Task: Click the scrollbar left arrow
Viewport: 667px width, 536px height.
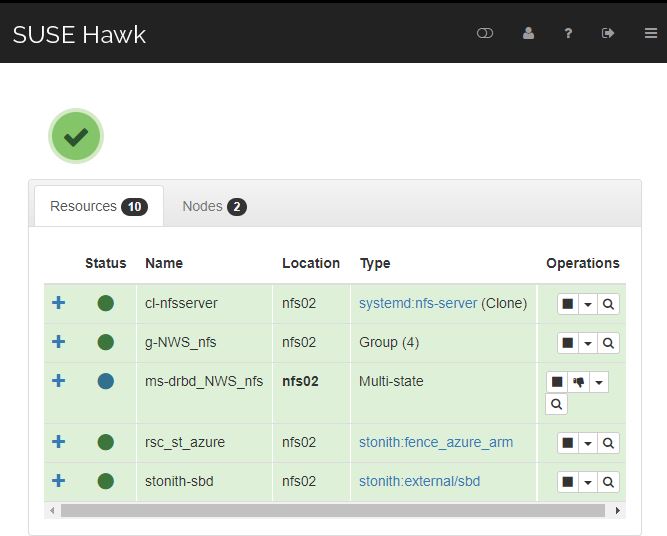Action: [52, 510]
